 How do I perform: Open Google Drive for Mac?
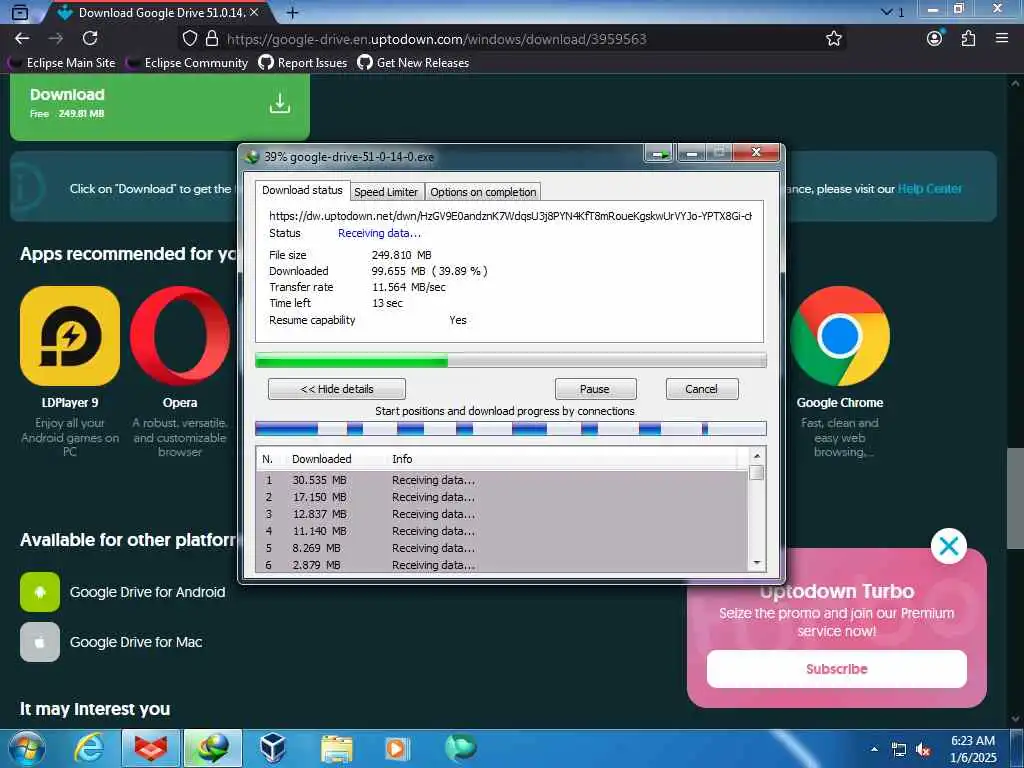point(136,642)
